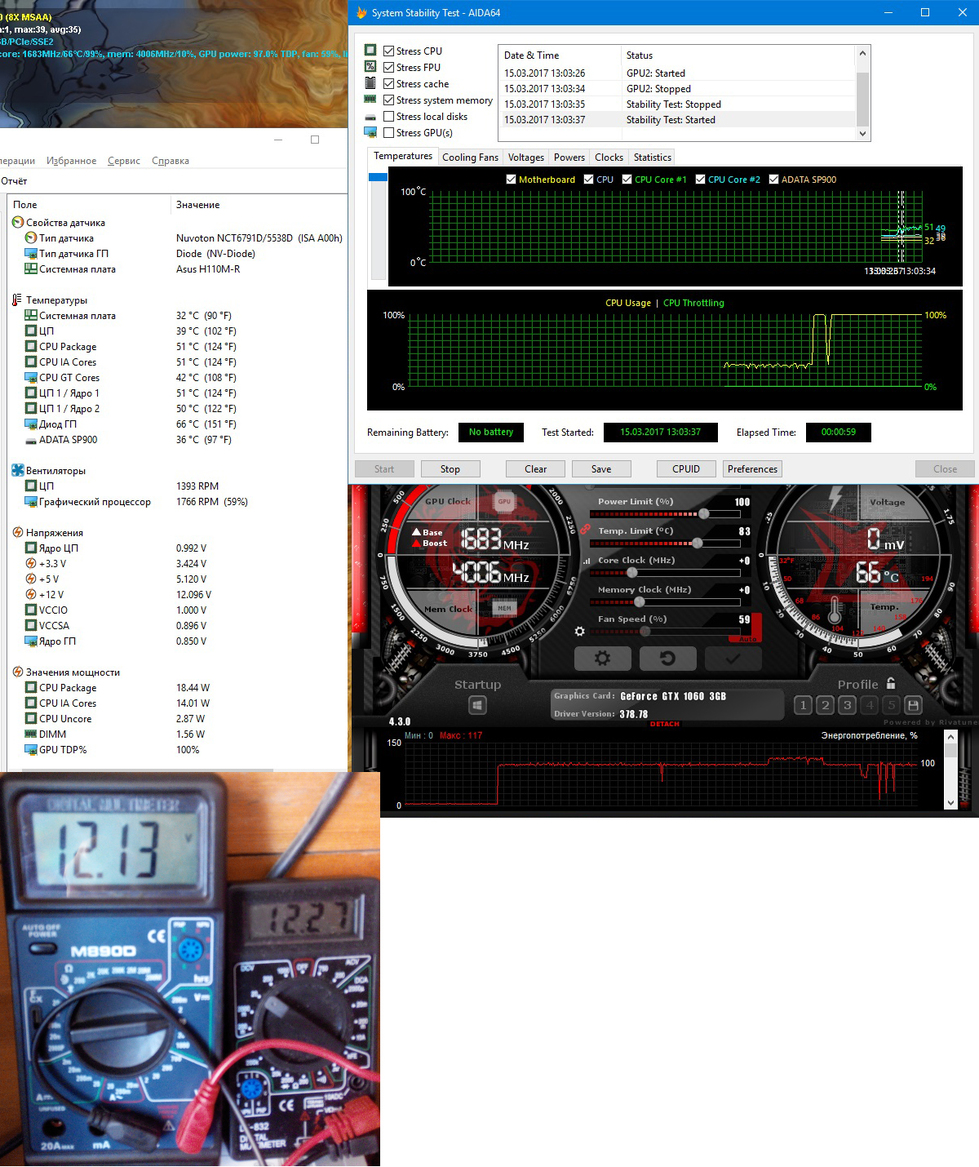Click the Clear button

pyautogui.click(x=535, y=469)
